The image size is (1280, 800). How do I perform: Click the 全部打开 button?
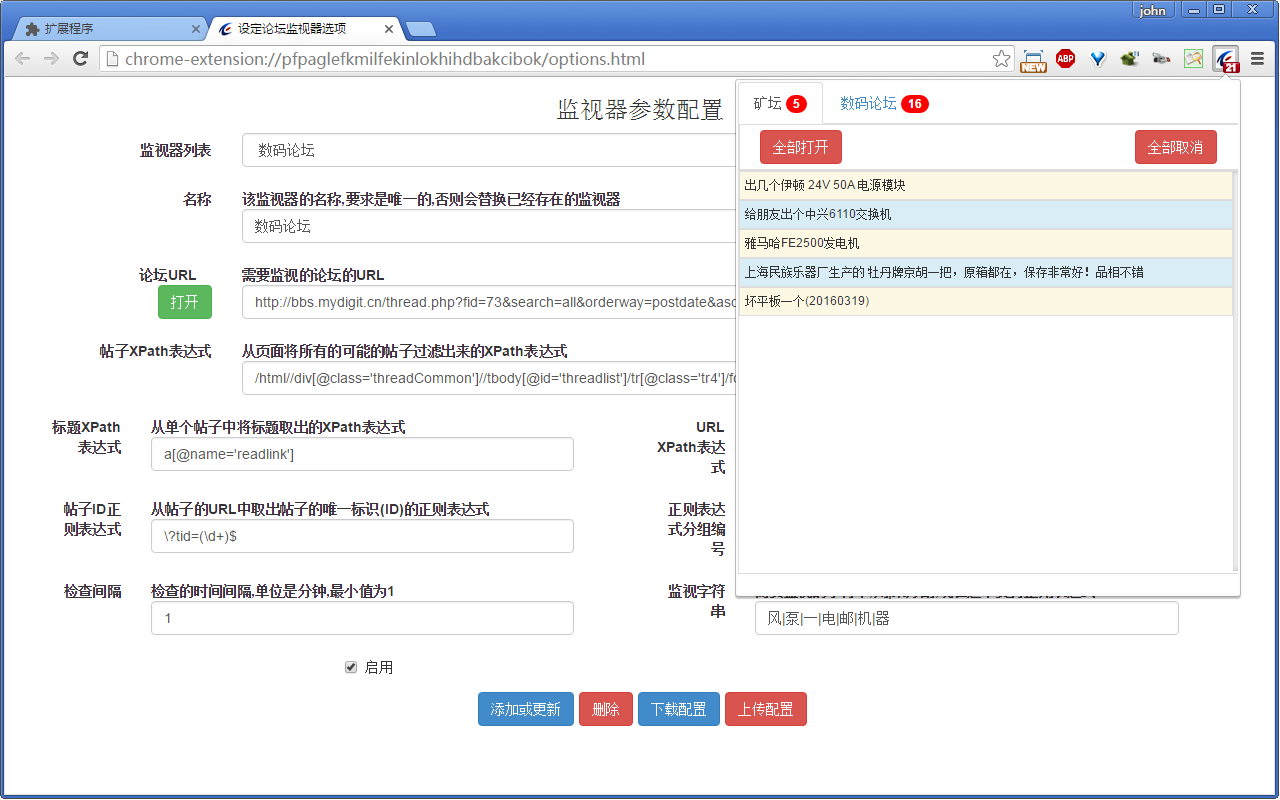click(x=801, y=147)
